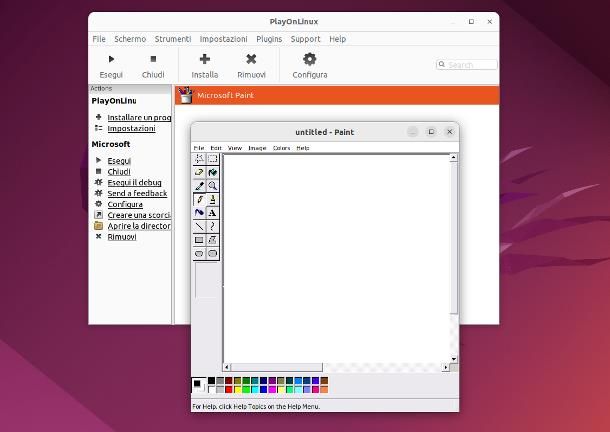The image size is (610, 432).
Task: Choose the Rounded Rectangle tool
Action: pyautogui.click(x=212, y=253)
